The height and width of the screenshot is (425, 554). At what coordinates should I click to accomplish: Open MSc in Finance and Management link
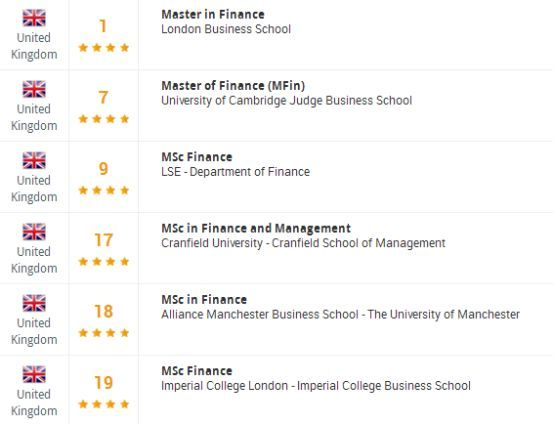point(256,228)
